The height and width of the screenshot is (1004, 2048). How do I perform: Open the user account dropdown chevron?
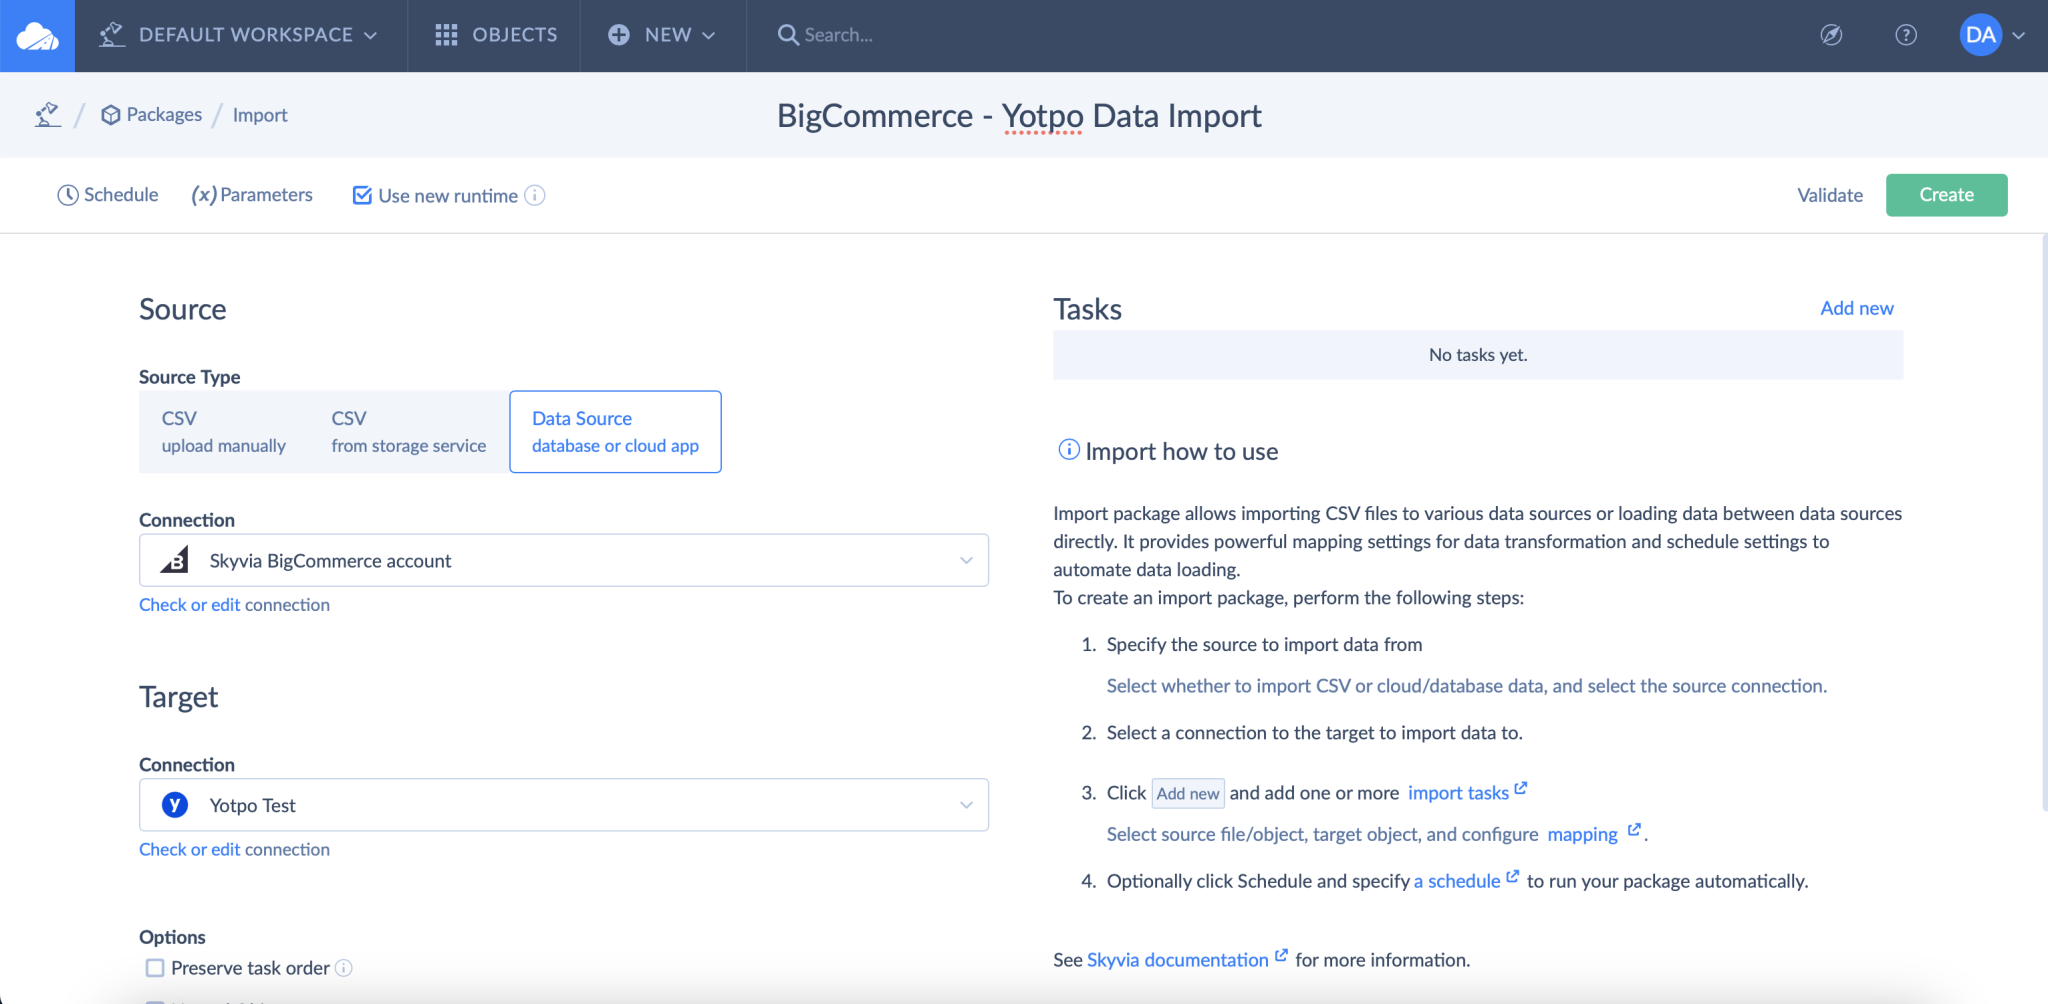[2019, 35]
